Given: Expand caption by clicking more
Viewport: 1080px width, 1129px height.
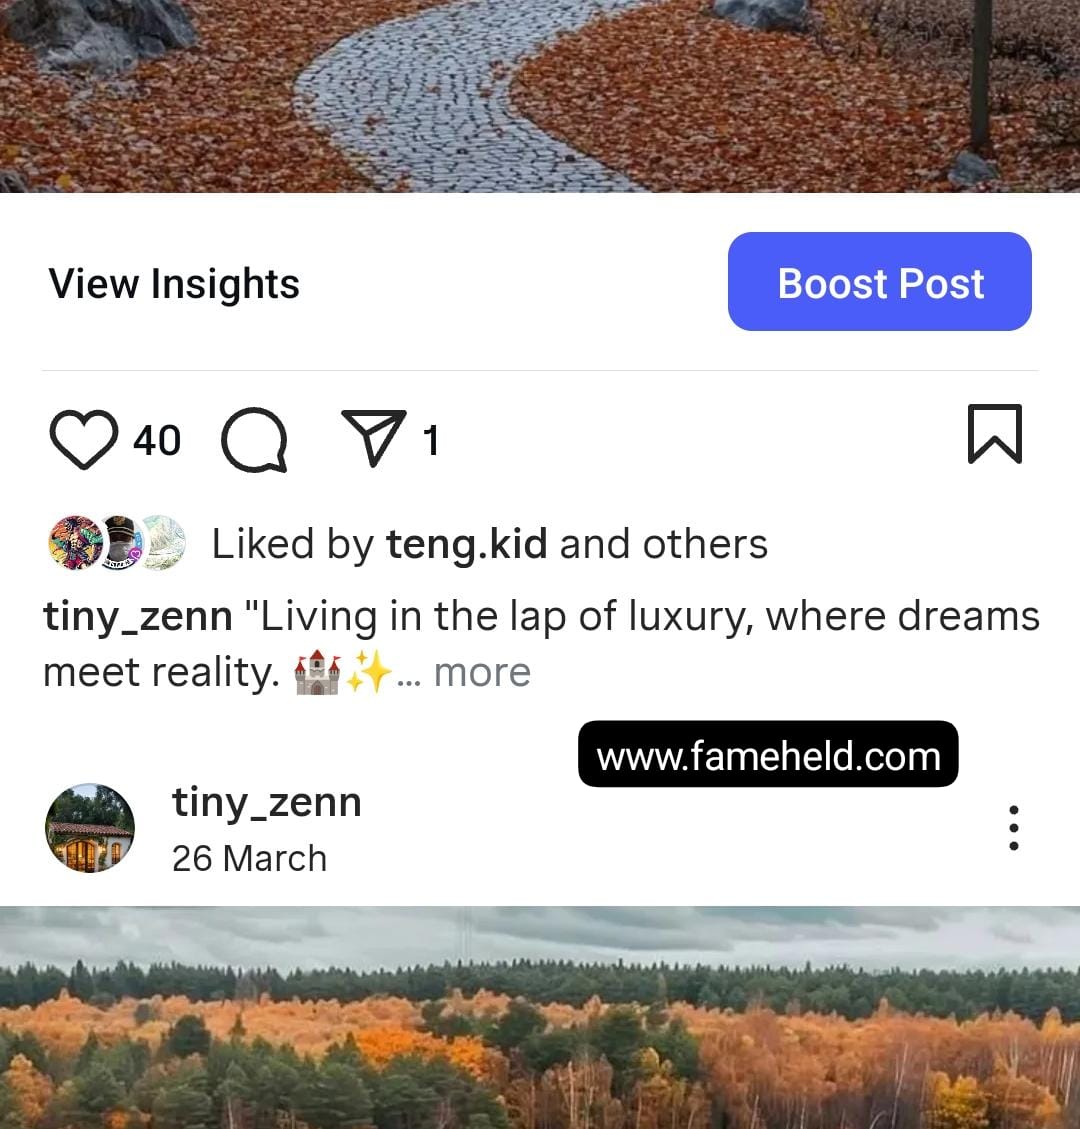Looking at the screenshot, I should coord(482,673).
